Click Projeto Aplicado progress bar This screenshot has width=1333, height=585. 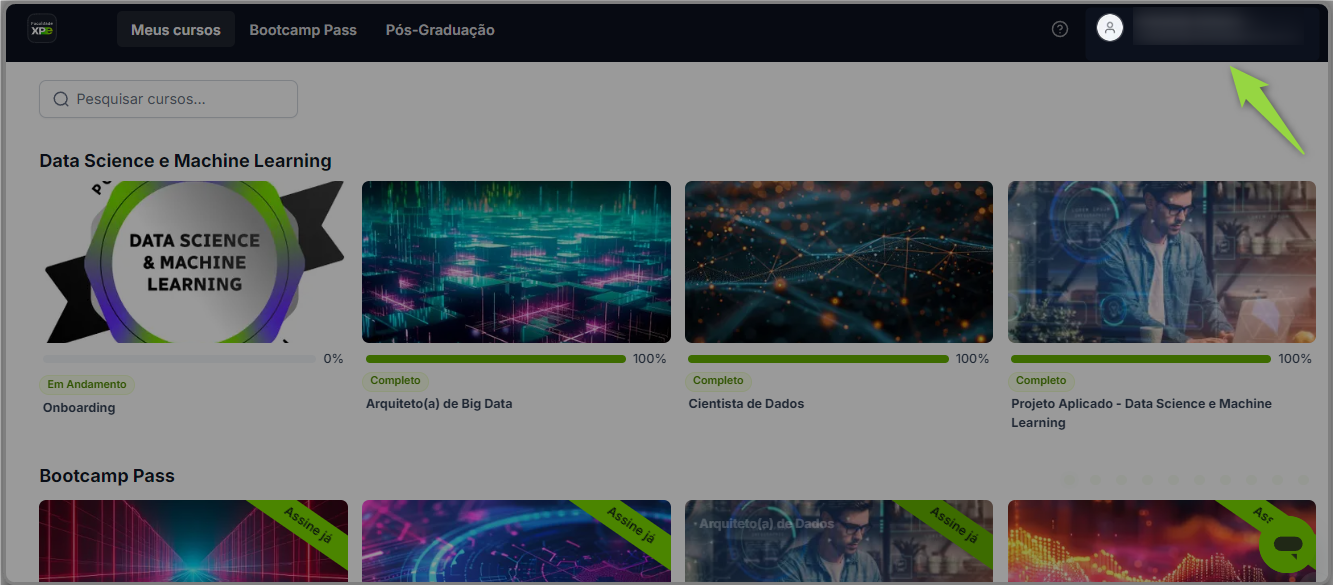tap(1141, 359)
